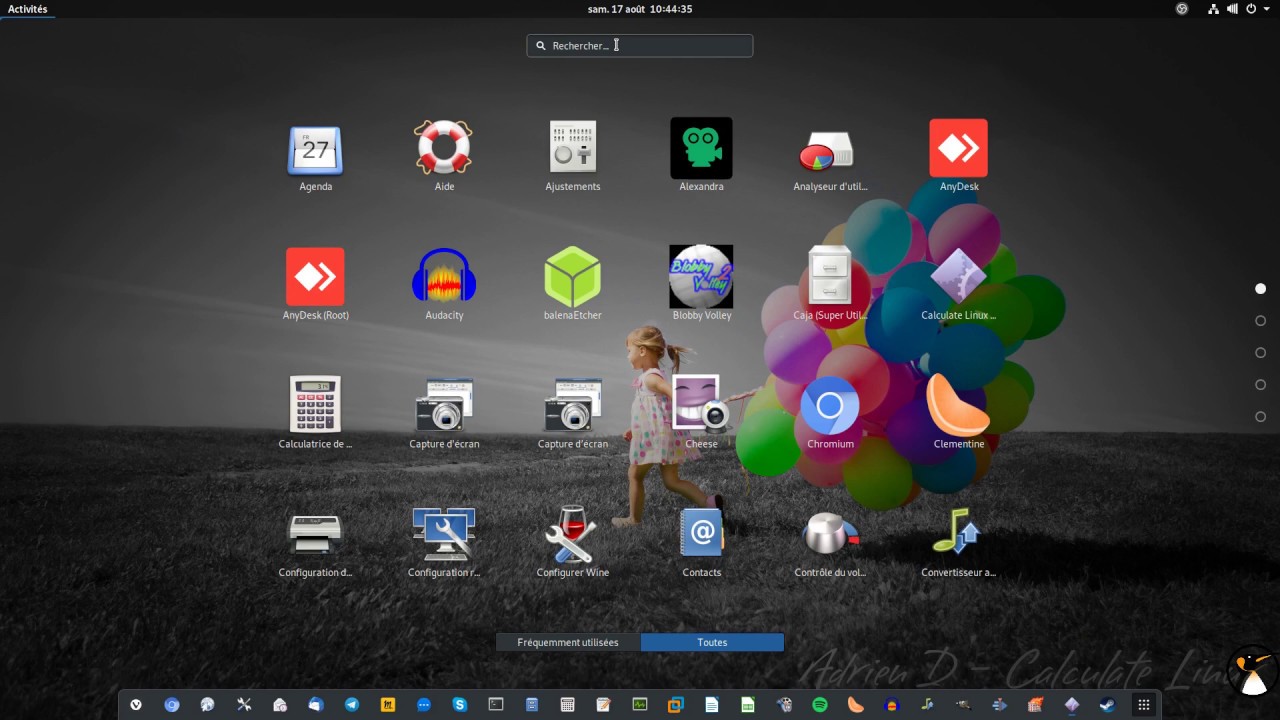The width and height of the screenshot is (1280, 720).
Task: Open system monitor from the dock
Action: pos(640,705)
